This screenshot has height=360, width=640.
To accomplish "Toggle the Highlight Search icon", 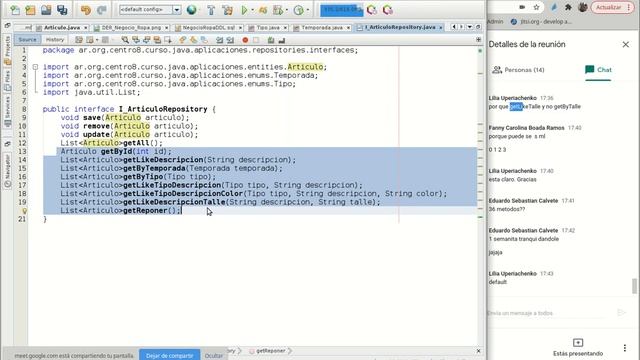I will click(x=157, y=40).
